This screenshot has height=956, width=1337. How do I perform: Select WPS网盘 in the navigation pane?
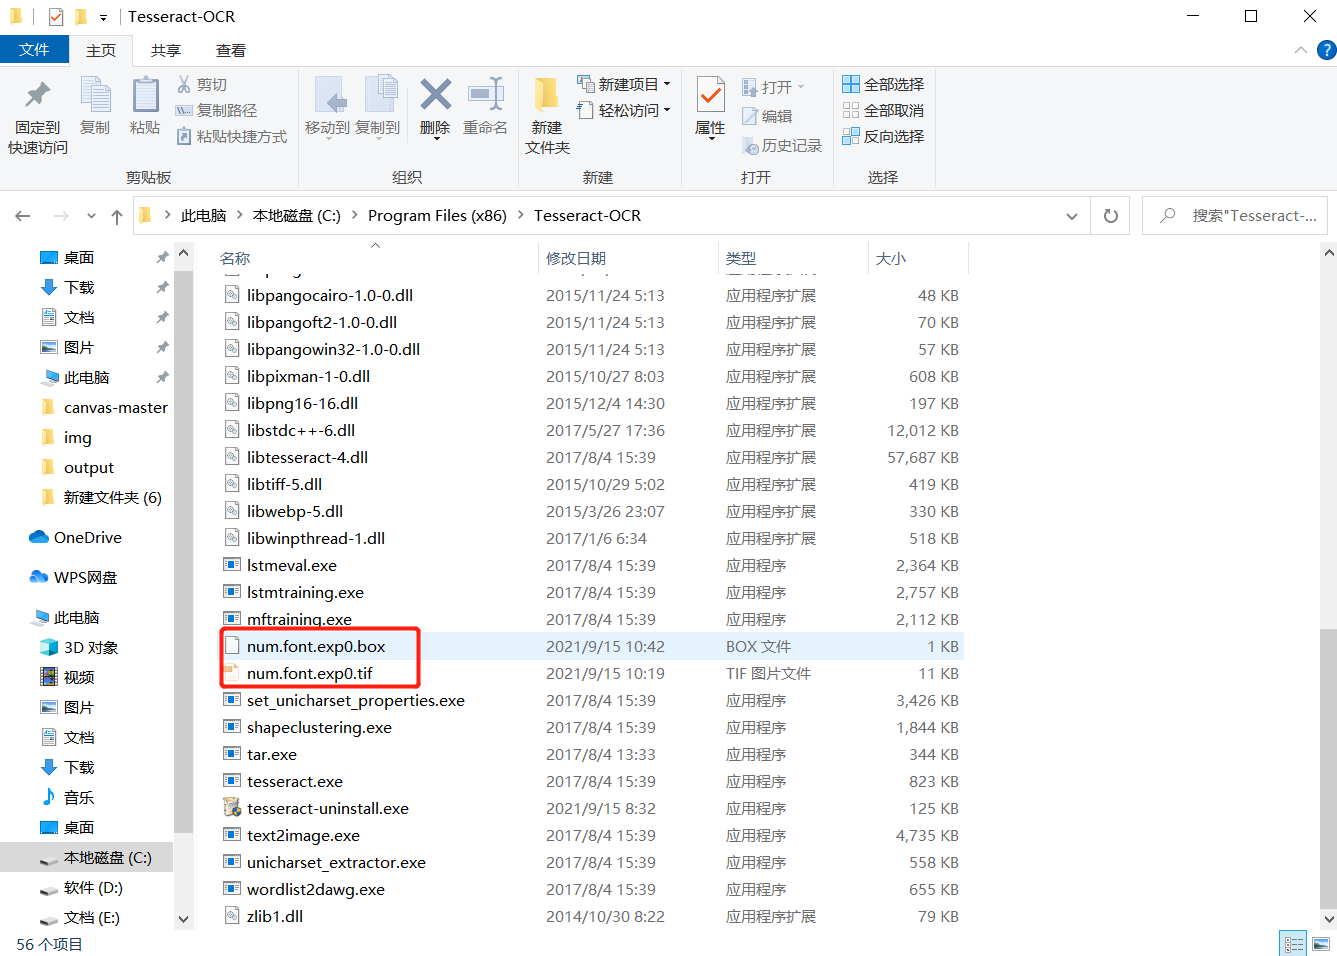(86, 577)
